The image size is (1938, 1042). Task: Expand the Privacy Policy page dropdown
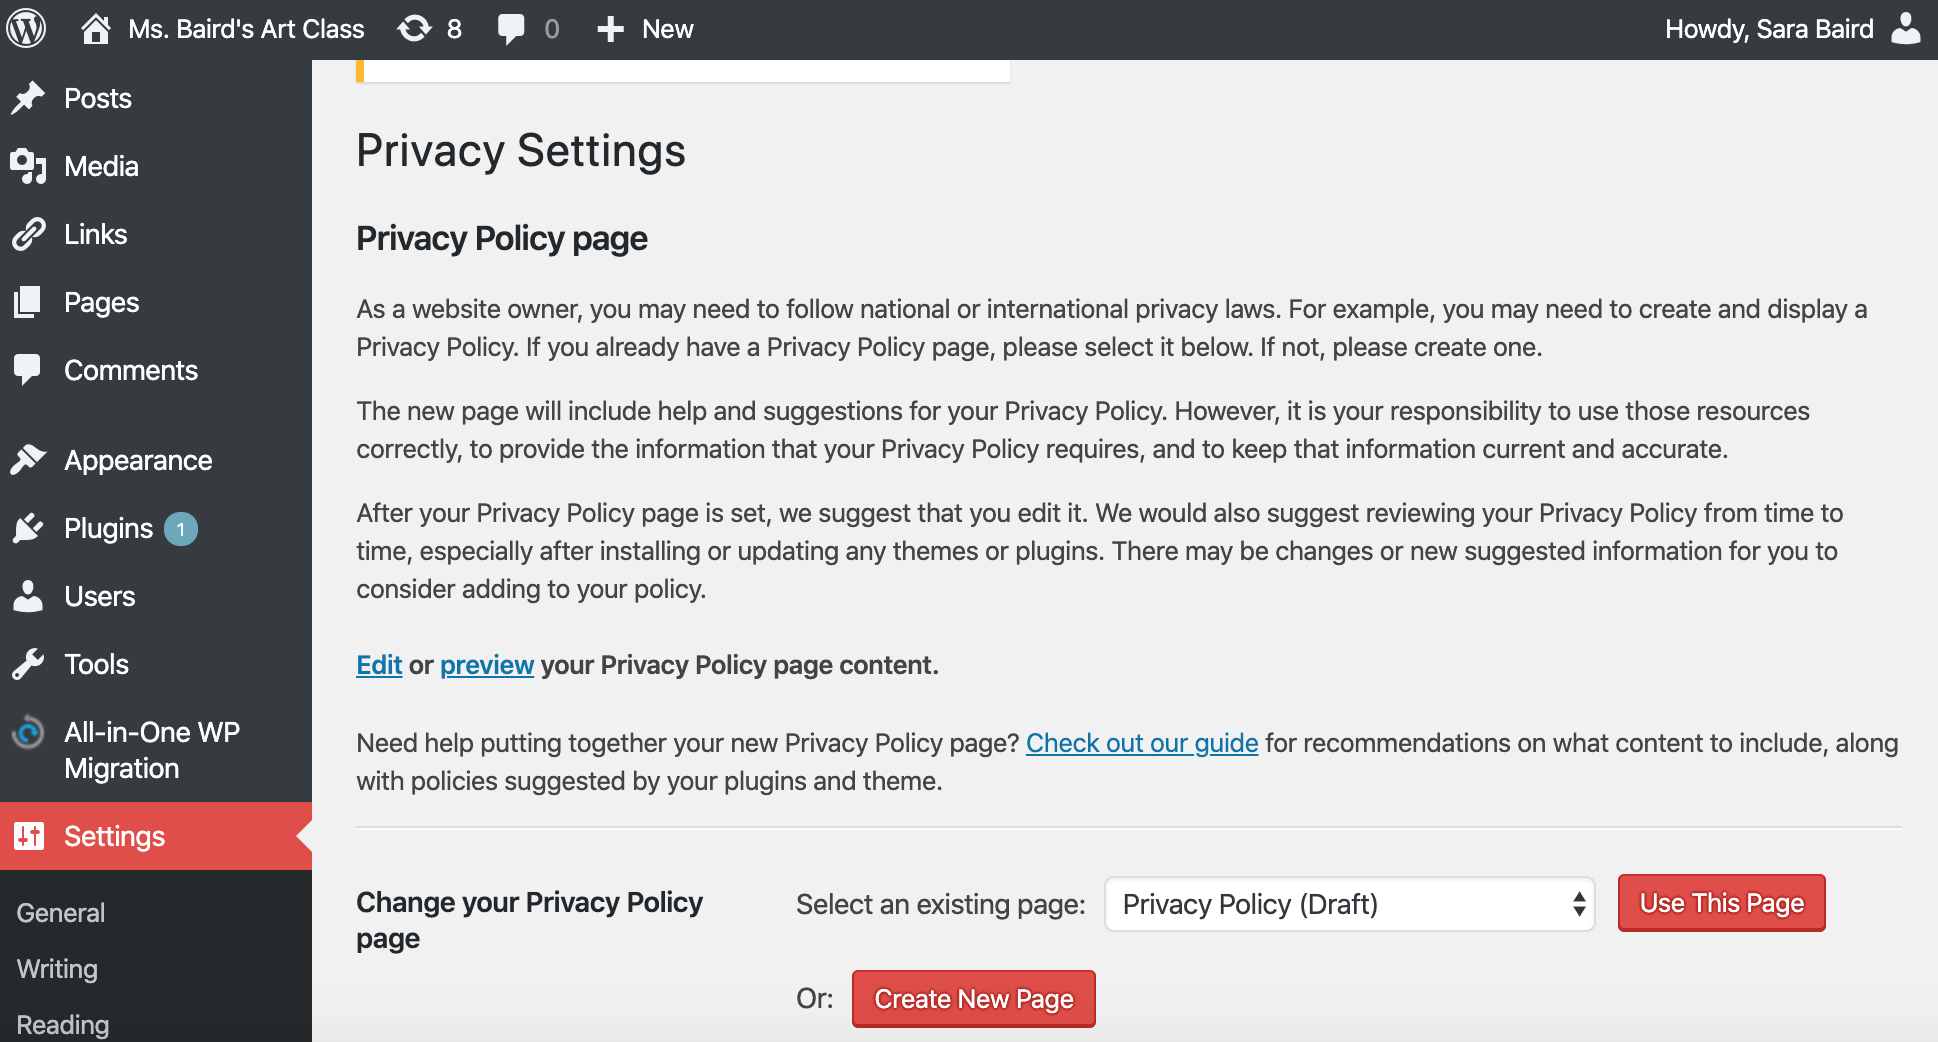(x=1348, y=904)
